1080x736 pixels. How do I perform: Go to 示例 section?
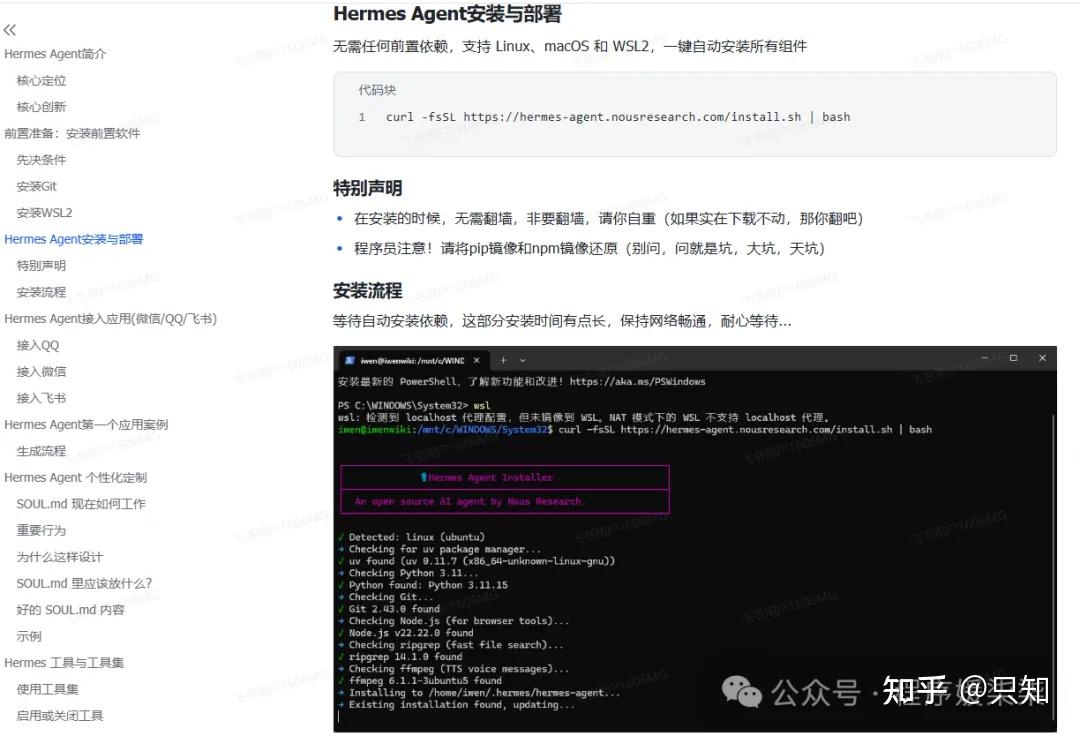pos(29,636)
